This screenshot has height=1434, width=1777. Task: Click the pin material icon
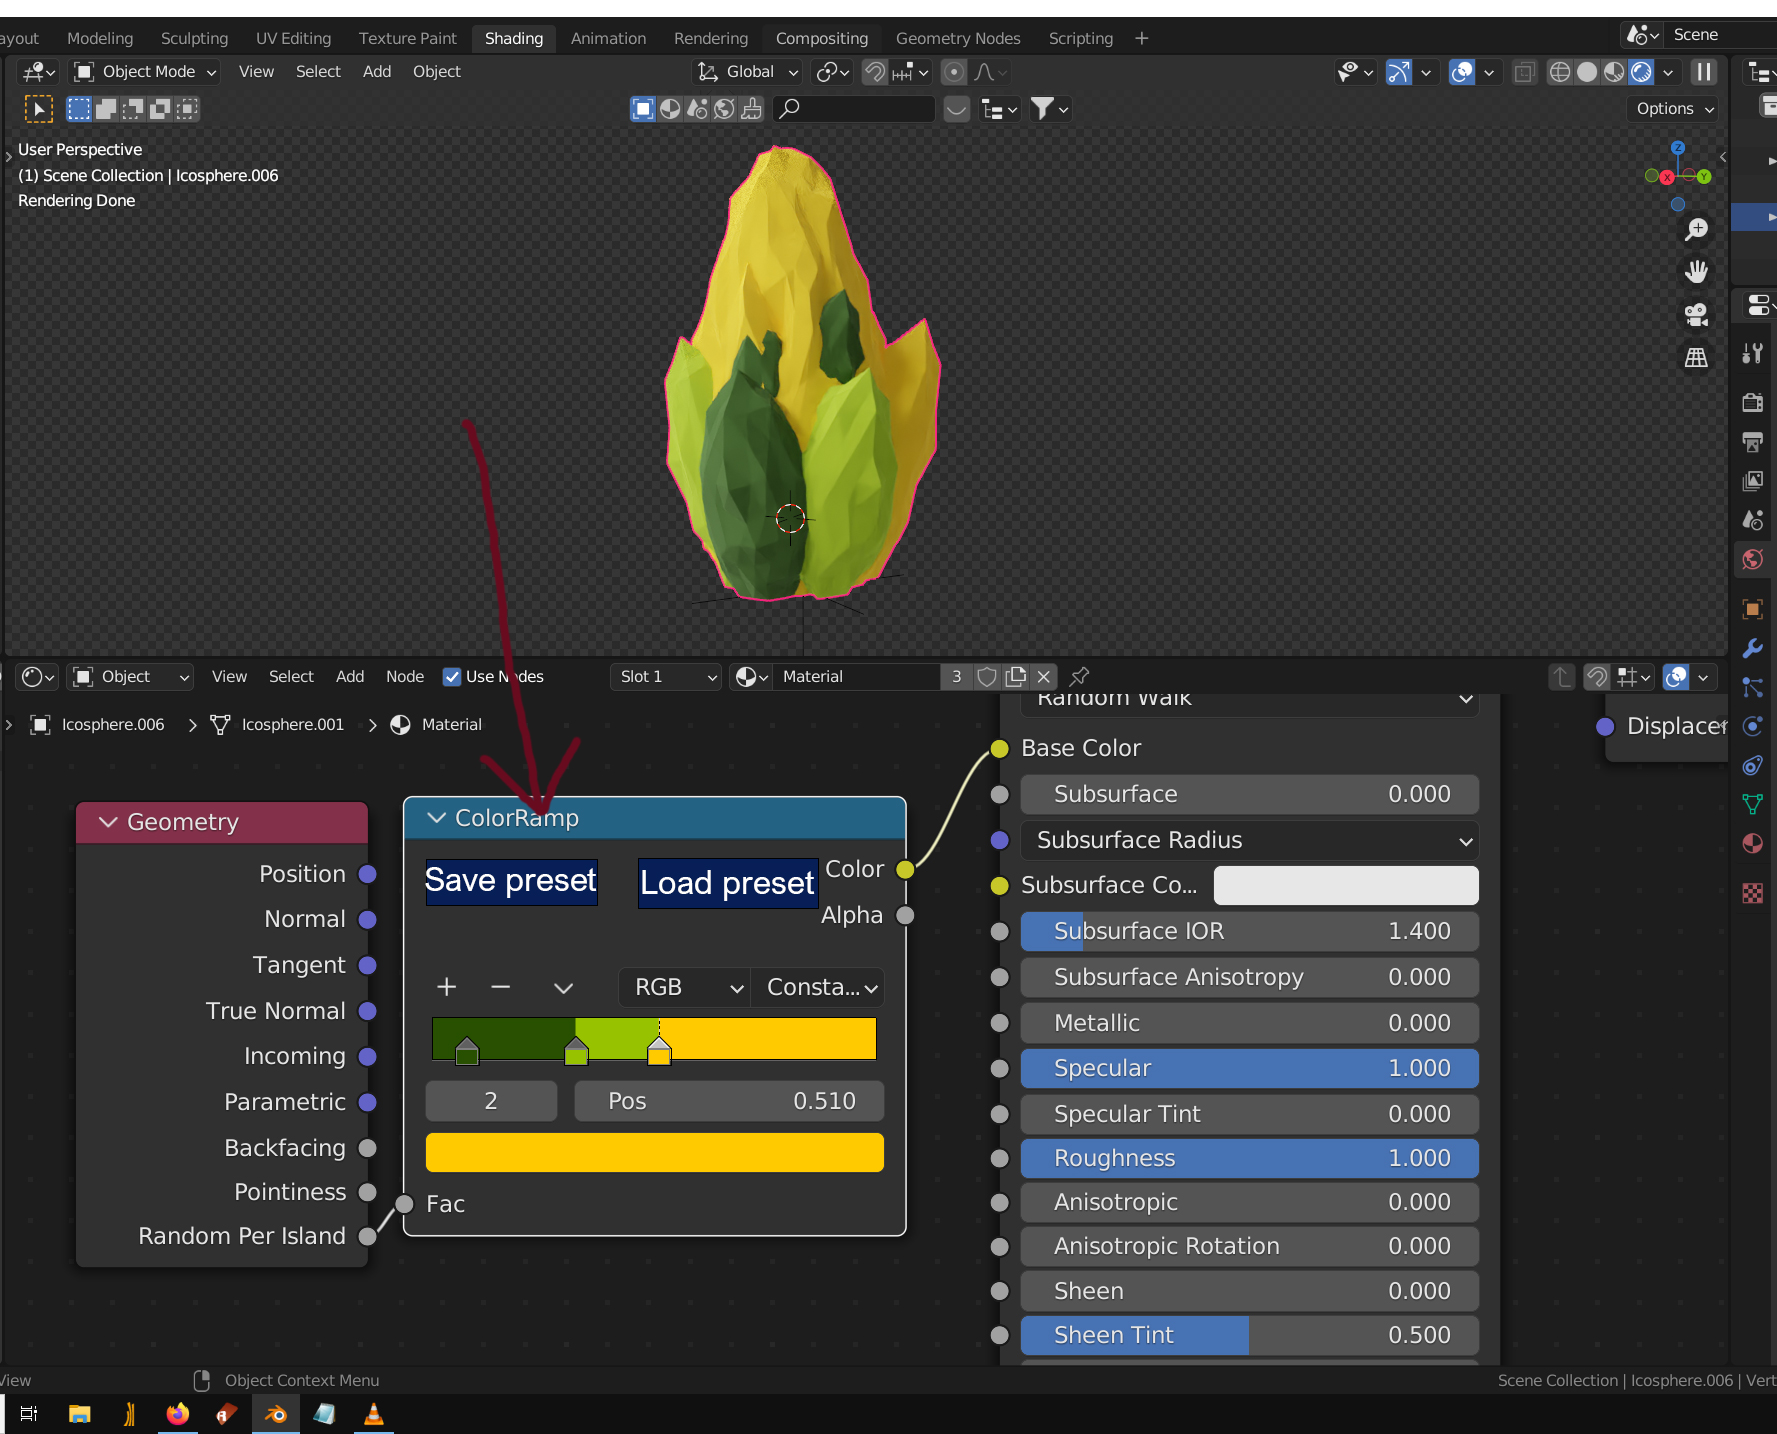pos(1079,676)
